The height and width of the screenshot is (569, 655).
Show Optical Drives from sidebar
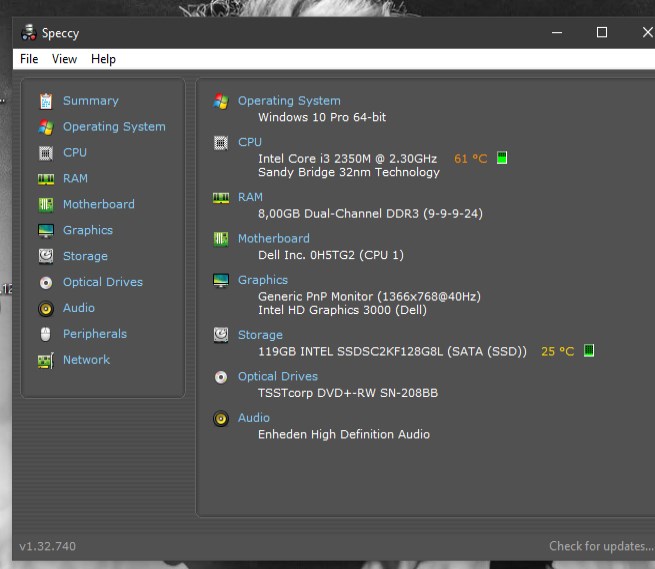pos(103,282)
